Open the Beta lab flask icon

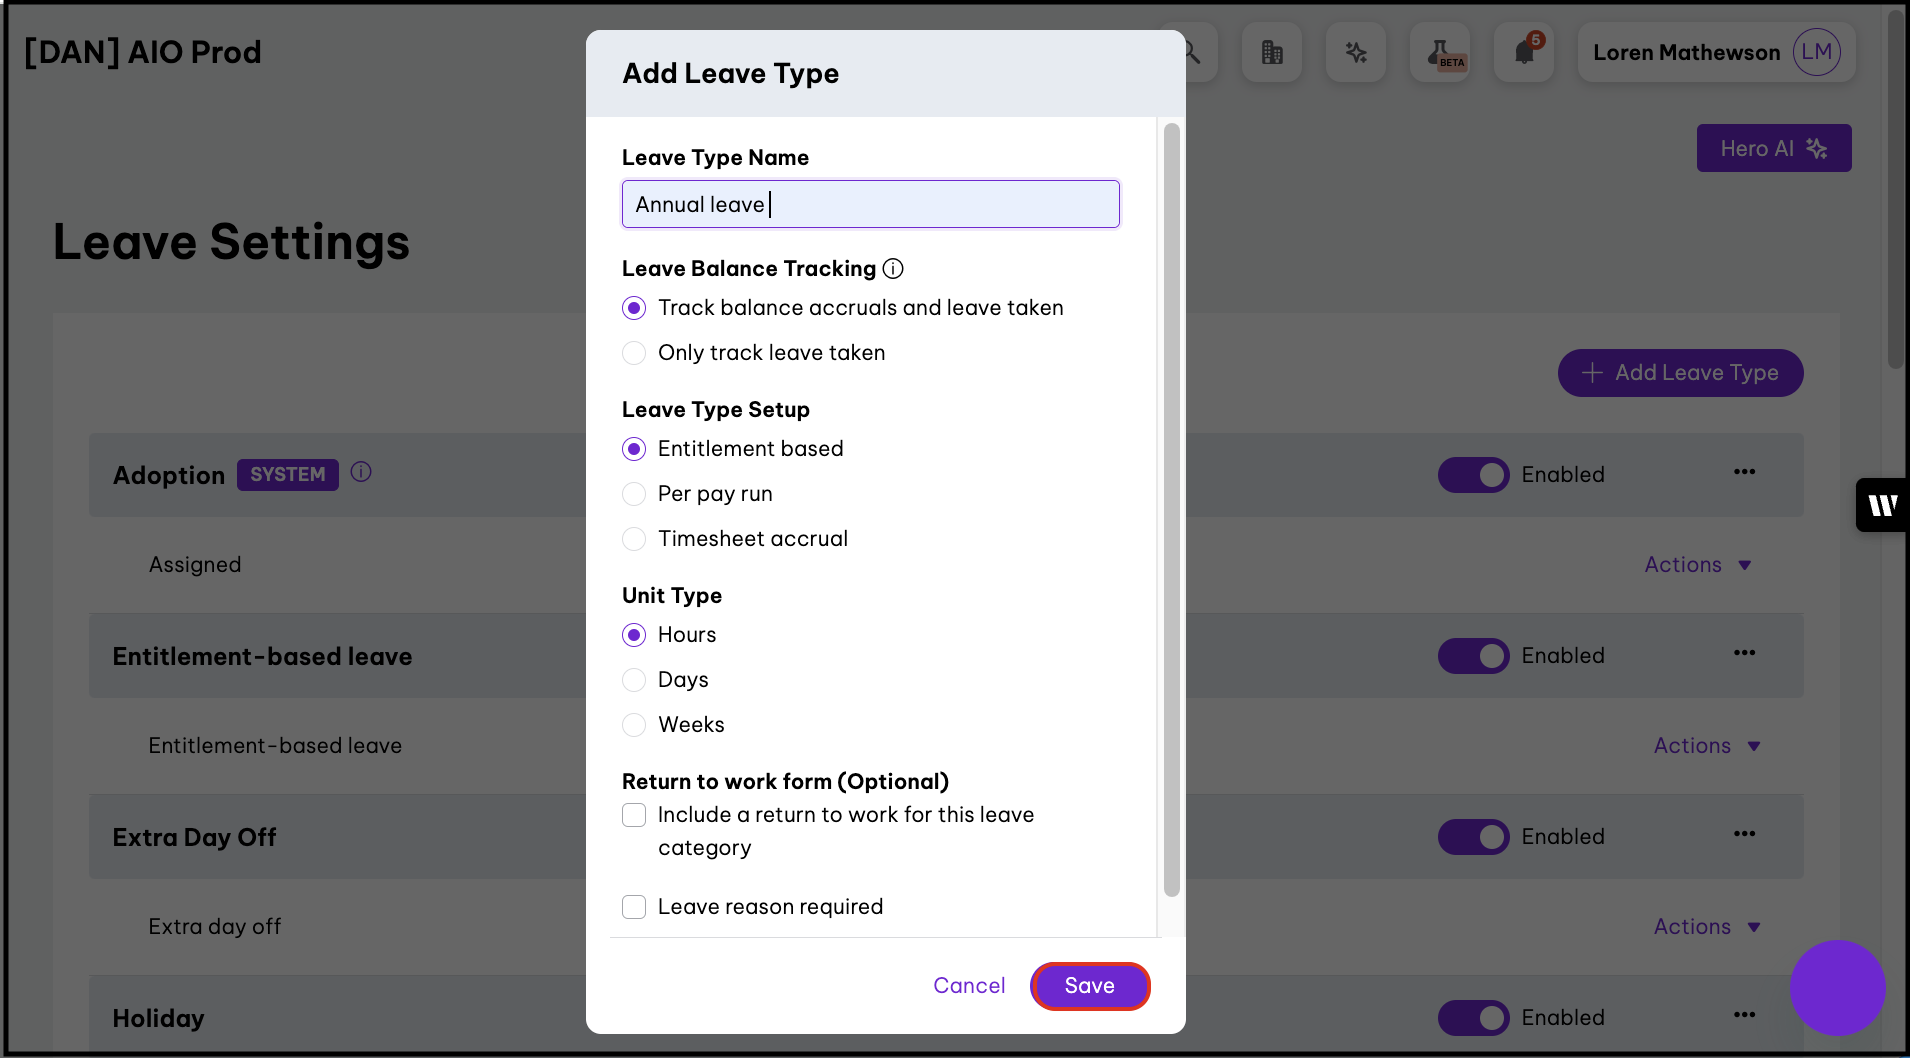pos(1440,52)
